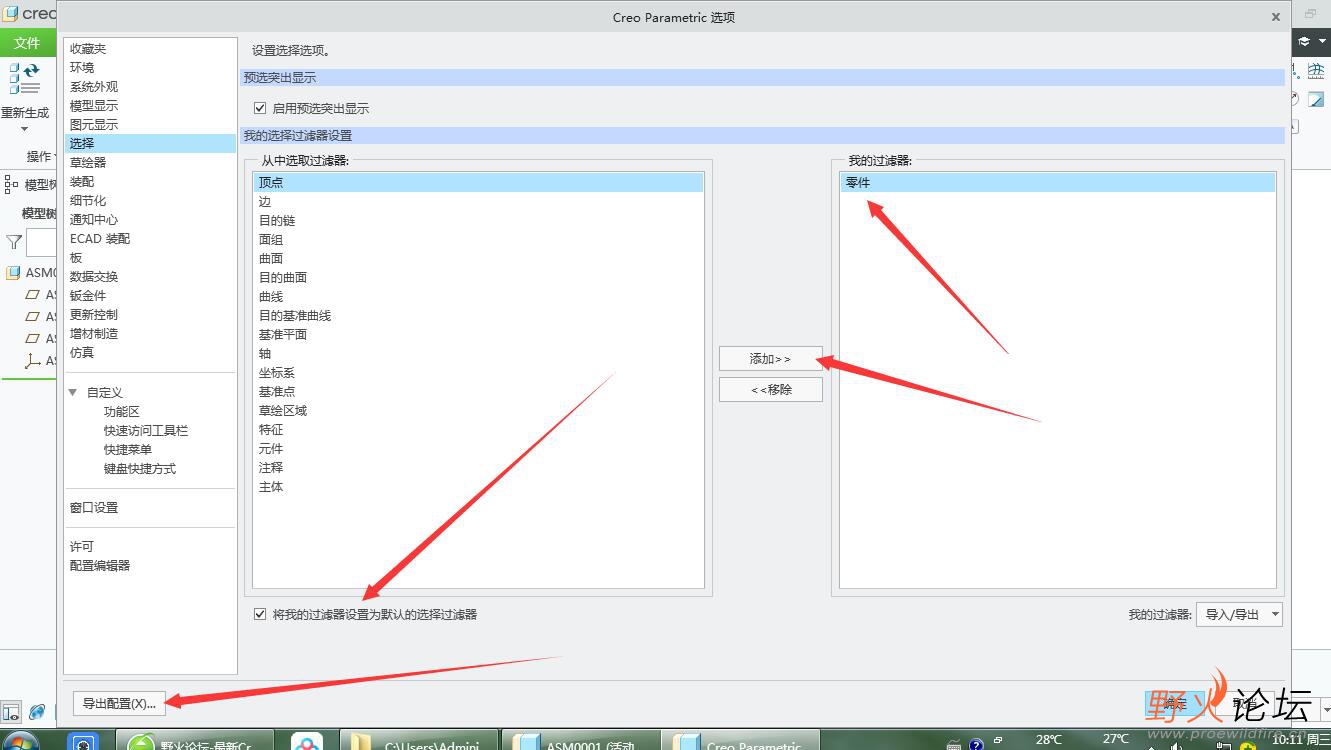Open the learning hat icon in the main window
Image resolution: width=1331 pixels, height=750 pixels.
tap(1304, 41)
